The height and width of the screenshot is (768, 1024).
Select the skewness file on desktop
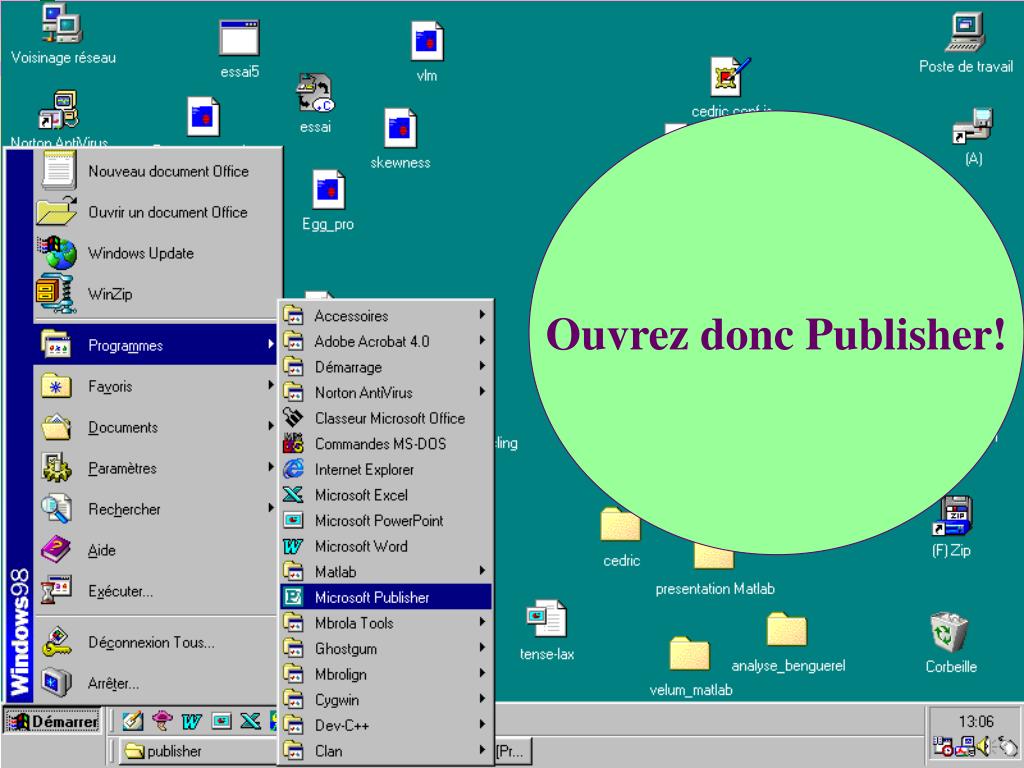pos(400,139)
